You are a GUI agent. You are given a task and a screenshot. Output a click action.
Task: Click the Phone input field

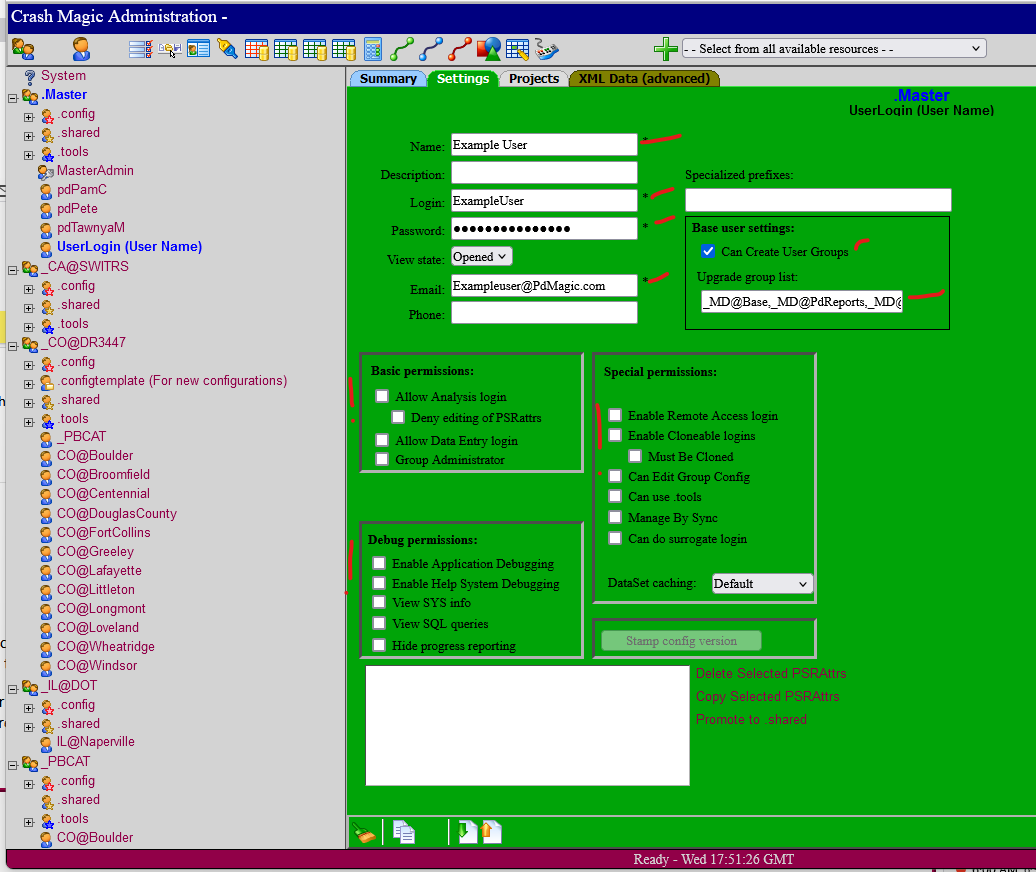pos(544,312)
